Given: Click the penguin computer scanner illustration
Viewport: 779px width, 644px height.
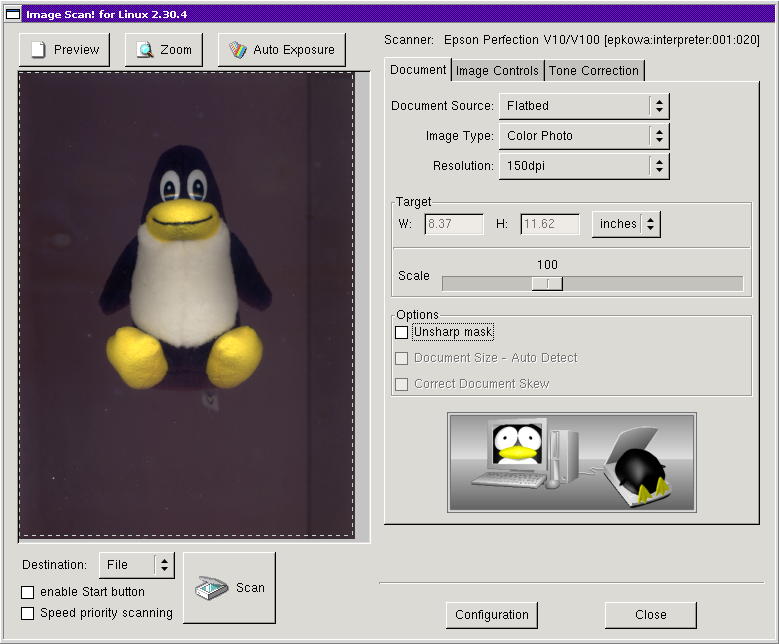Looking at the screenshot, I should pos(572,463).
